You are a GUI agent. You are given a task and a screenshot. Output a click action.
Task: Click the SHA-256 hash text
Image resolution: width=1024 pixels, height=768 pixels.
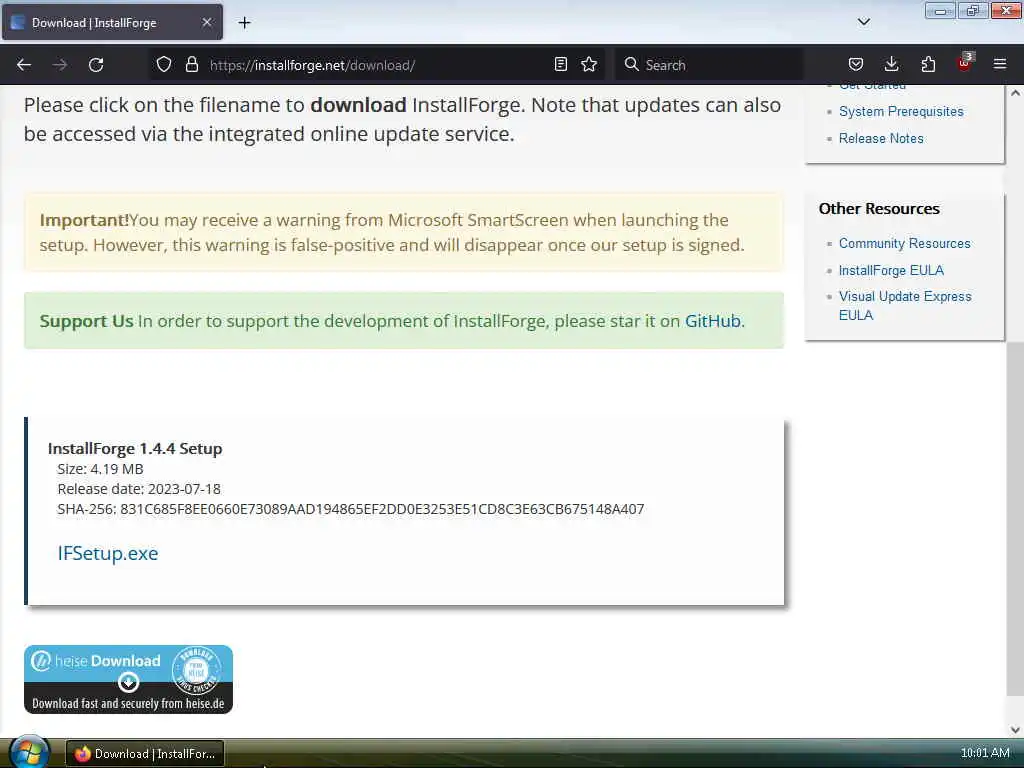pyautogui.click(x=351, y=509)
